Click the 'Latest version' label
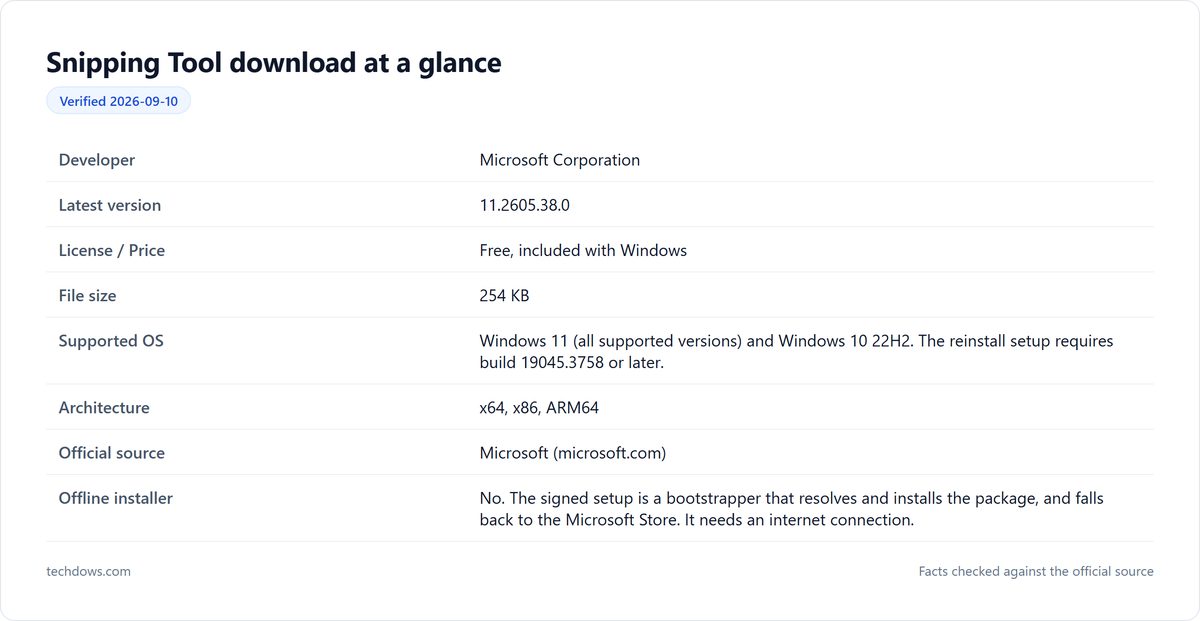Viewport: 1200px width, 621px height. 110,205
